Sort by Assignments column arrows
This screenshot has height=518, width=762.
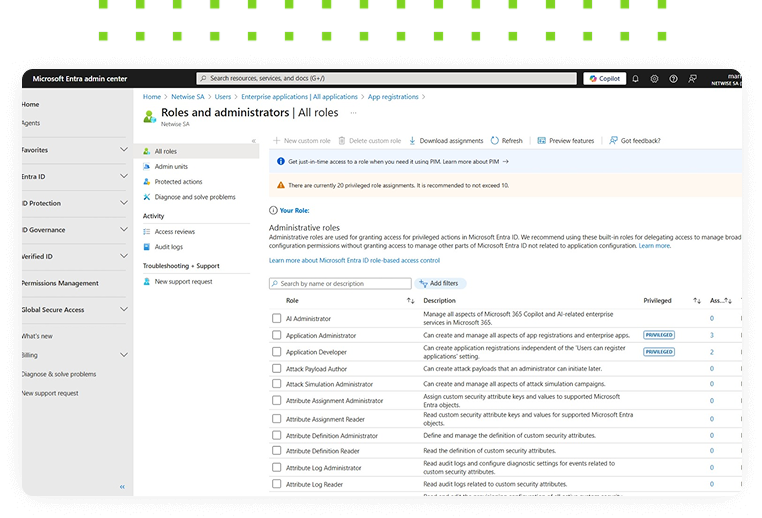click(x=728, y=301)
